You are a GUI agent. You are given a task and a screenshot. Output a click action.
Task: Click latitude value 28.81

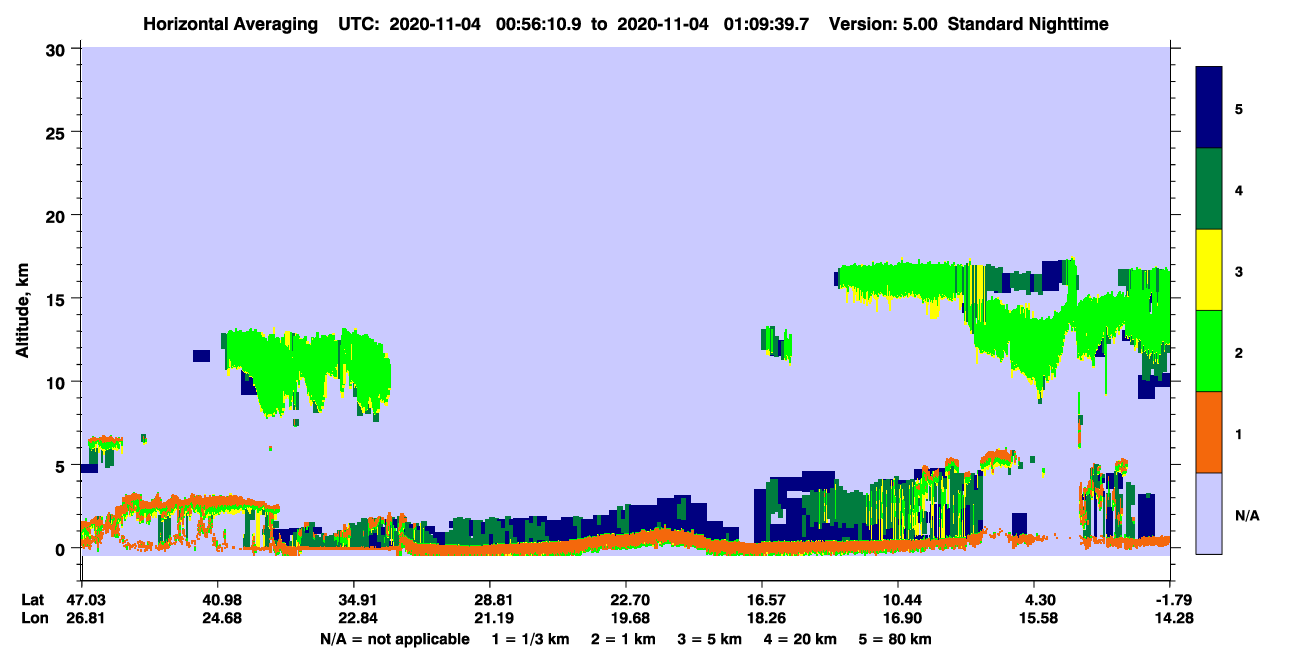point(489,599)
